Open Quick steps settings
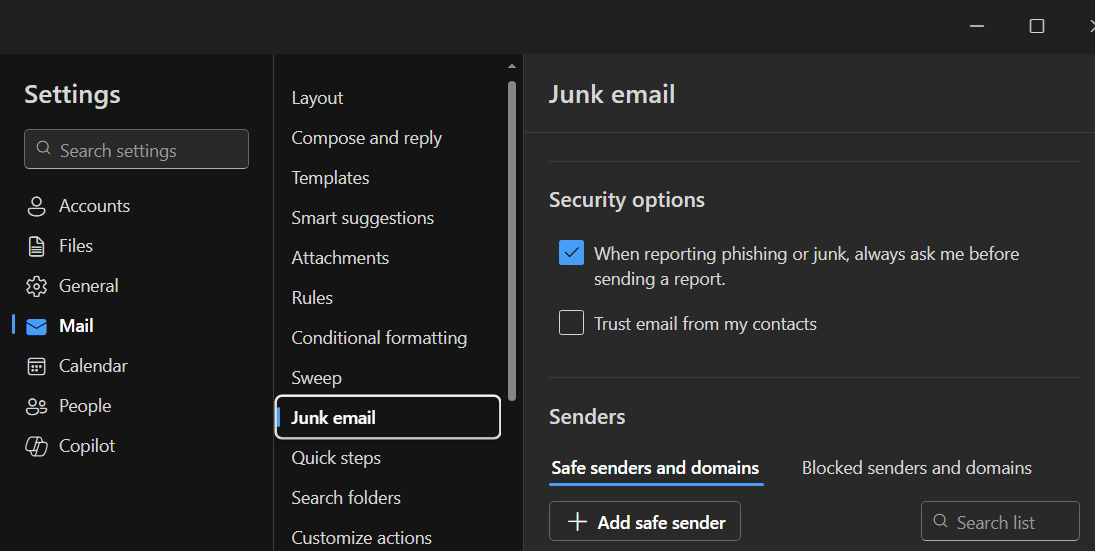Screen dimensions: 1095x551 (x=336, y=458)
